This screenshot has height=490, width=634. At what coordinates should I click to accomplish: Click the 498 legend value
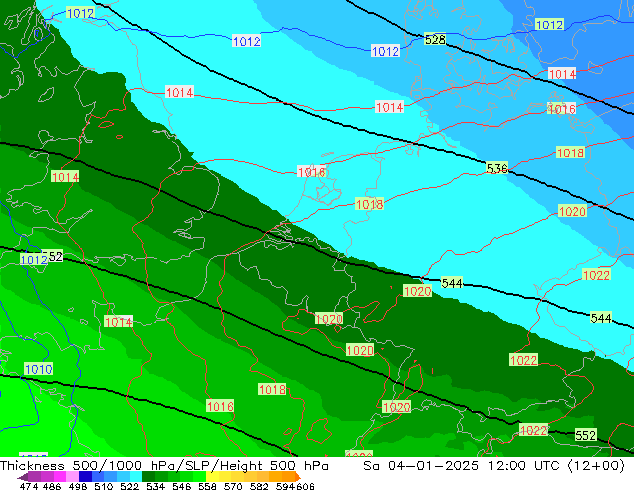(x=78, y=486)
